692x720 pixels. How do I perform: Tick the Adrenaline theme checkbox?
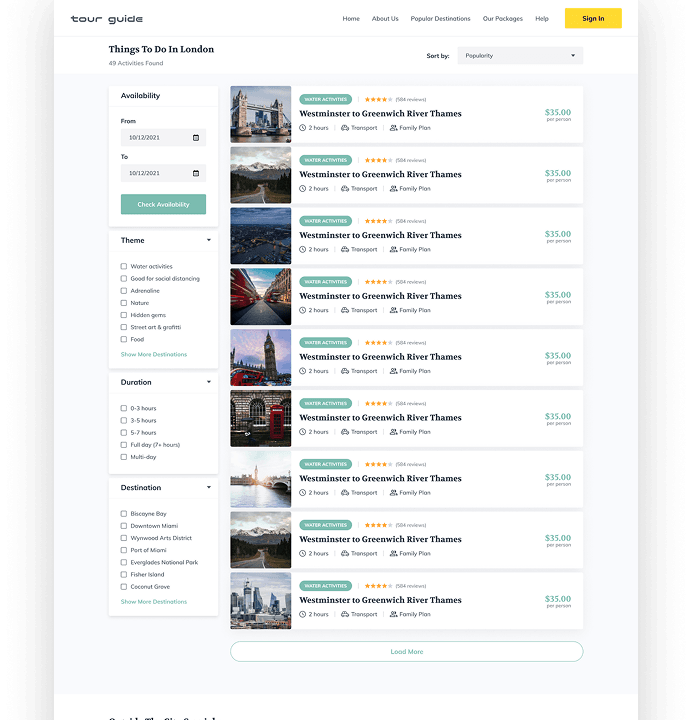click(124, 291)
